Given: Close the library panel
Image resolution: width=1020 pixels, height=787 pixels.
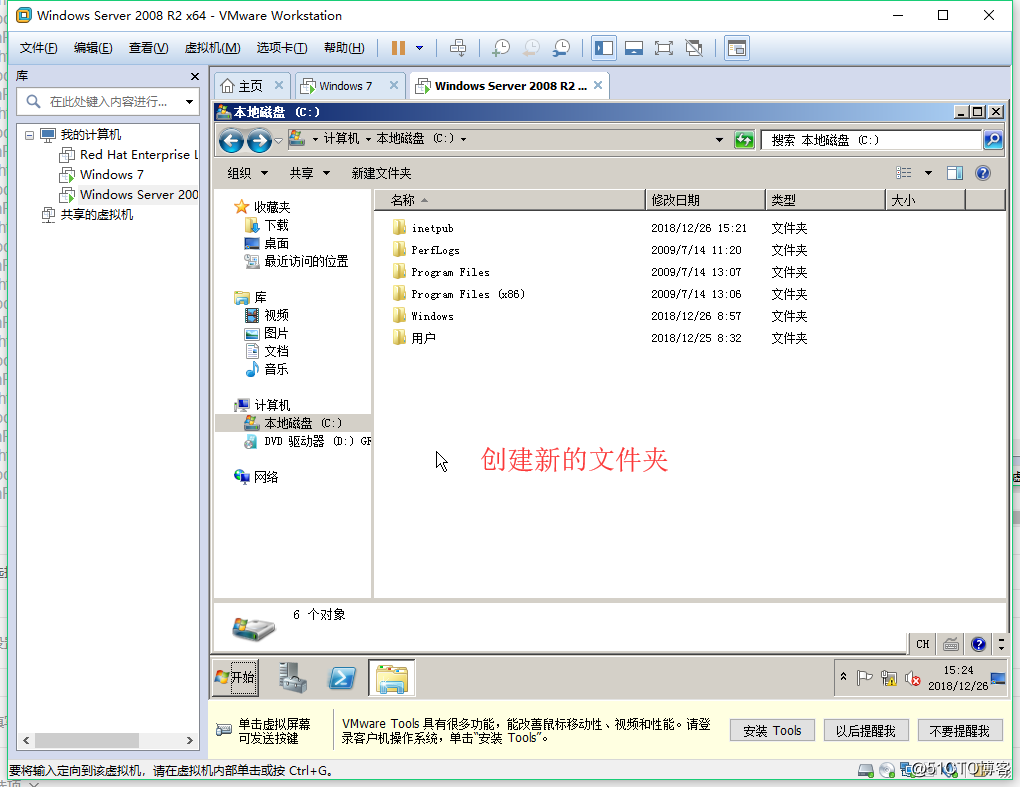Looking at the screenshot, I should (x=195, y=76).
